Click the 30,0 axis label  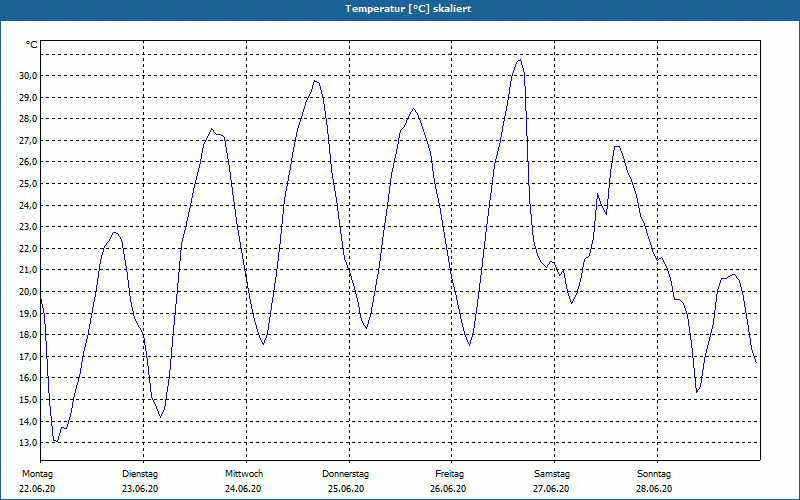pos(28,76)
